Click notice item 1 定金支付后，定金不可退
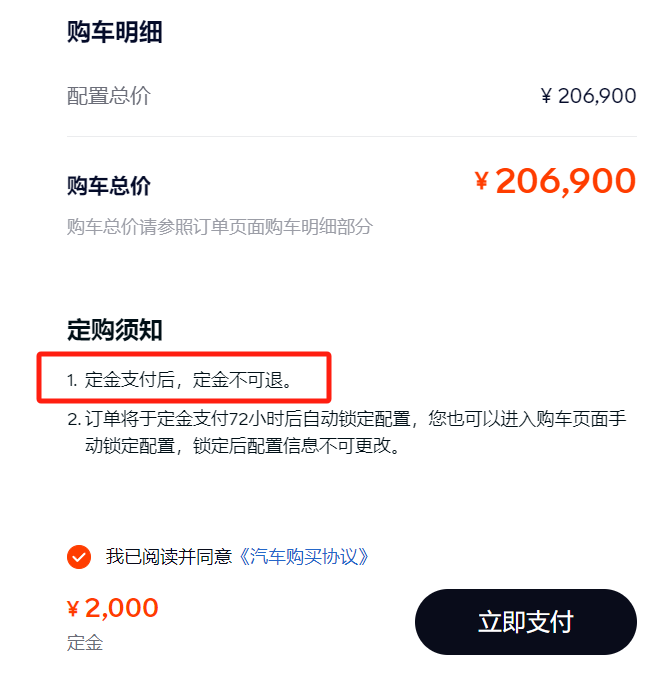 [180, 380]
